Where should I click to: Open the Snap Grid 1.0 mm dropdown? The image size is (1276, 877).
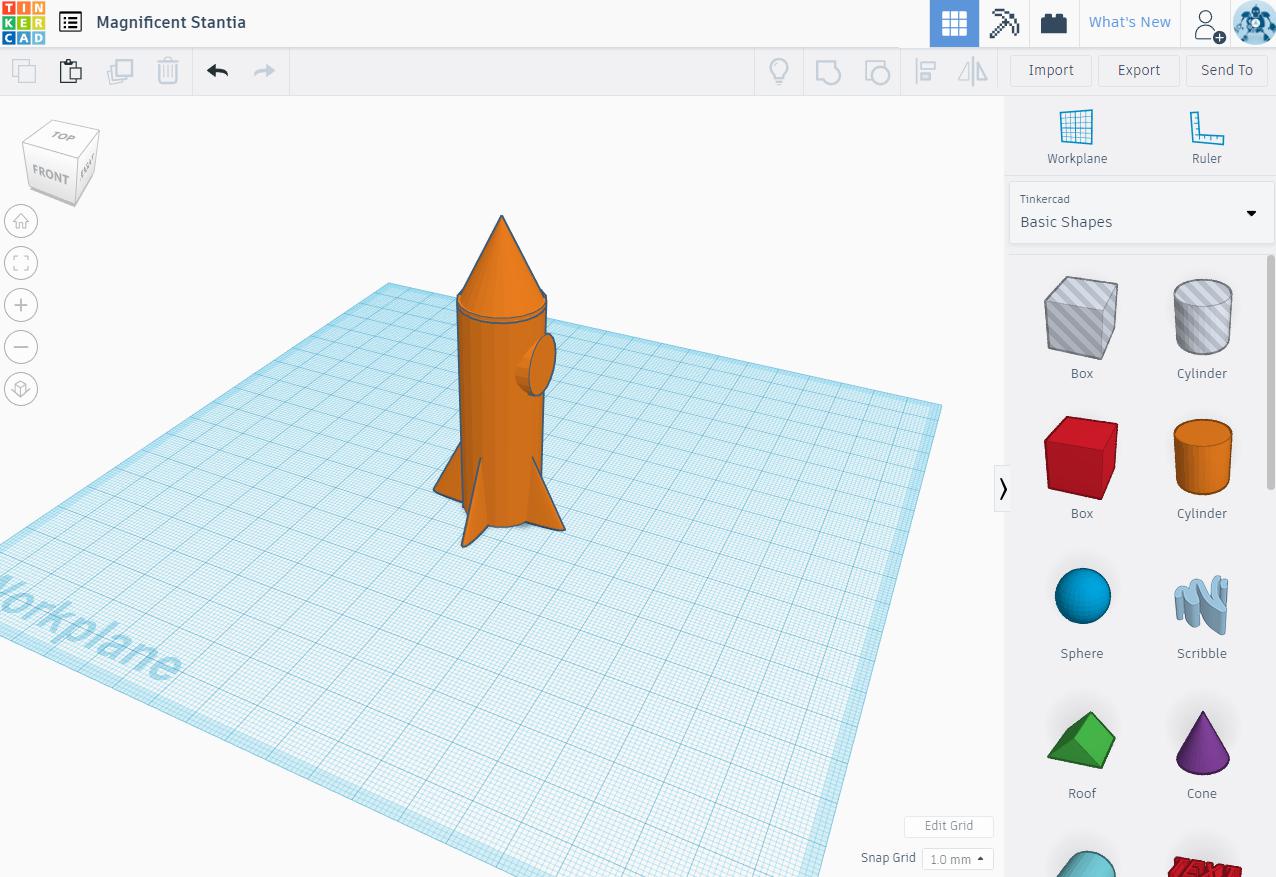(957, 859)
